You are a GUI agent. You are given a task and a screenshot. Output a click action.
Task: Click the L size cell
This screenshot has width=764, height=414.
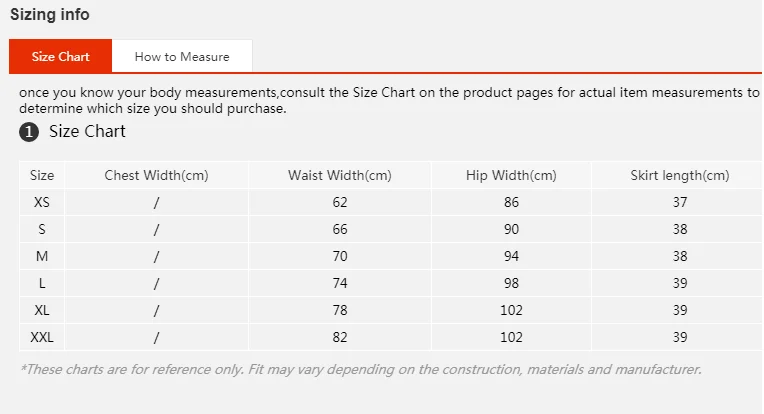click(x=42, y=283)
